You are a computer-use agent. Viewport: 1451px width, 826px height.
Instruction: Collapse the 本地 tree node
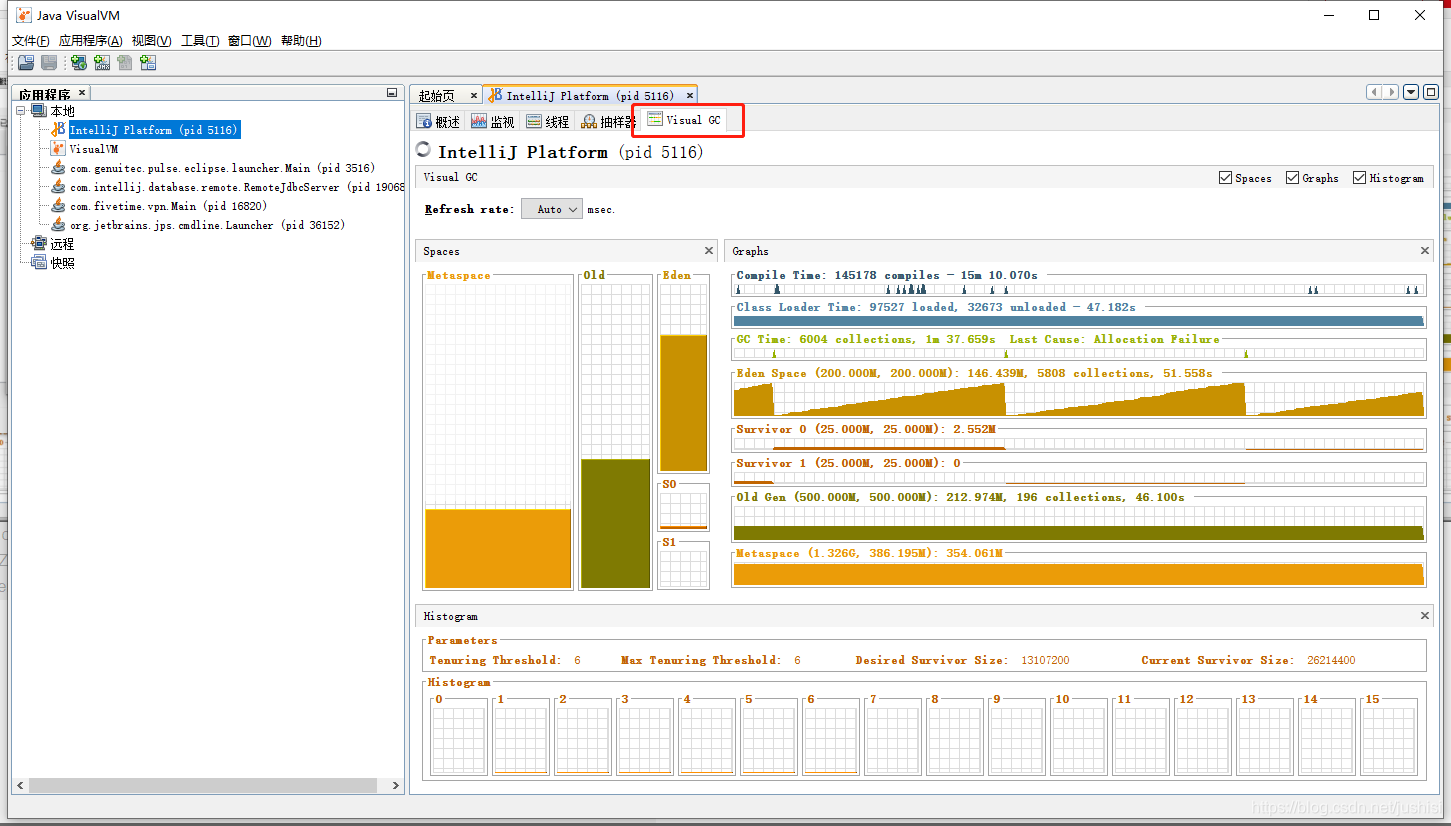click(22, 111)
